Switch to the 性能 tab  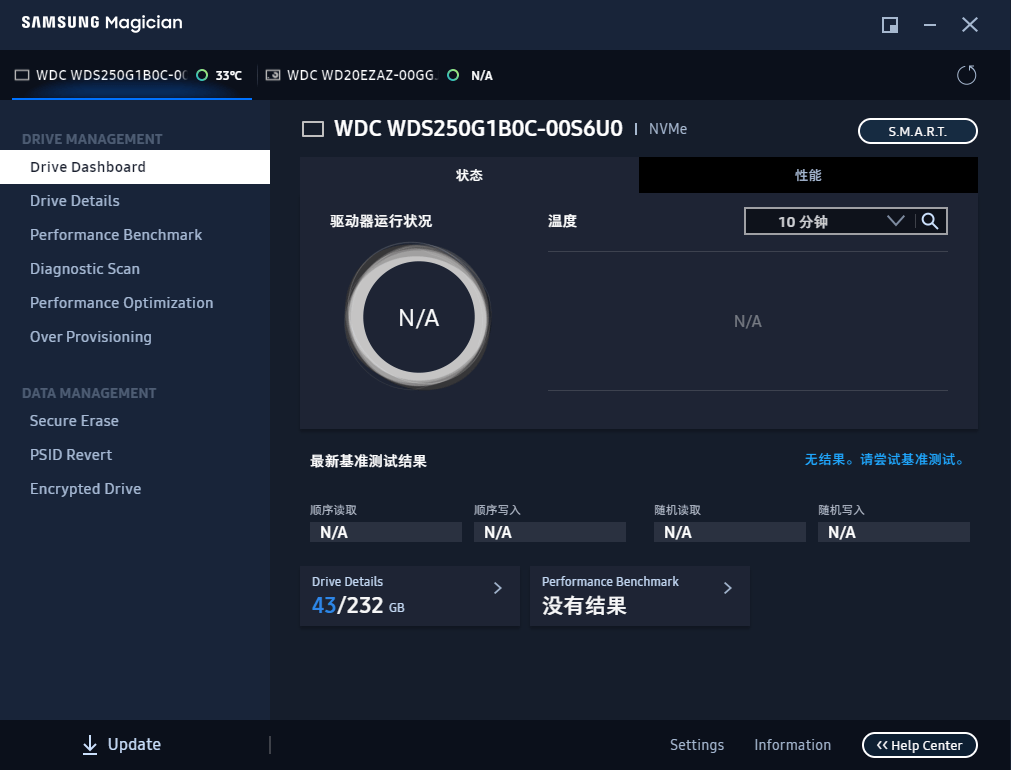click(808, 175)
